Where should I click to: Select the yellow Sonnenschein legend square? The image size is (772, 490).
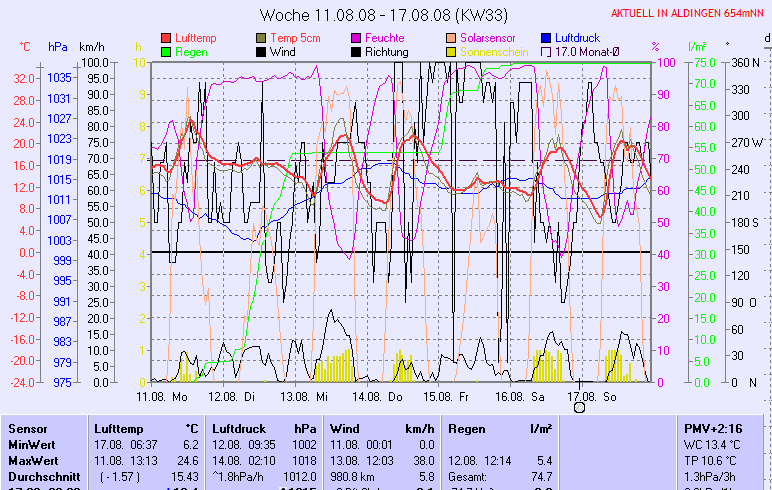pos(451,51)
